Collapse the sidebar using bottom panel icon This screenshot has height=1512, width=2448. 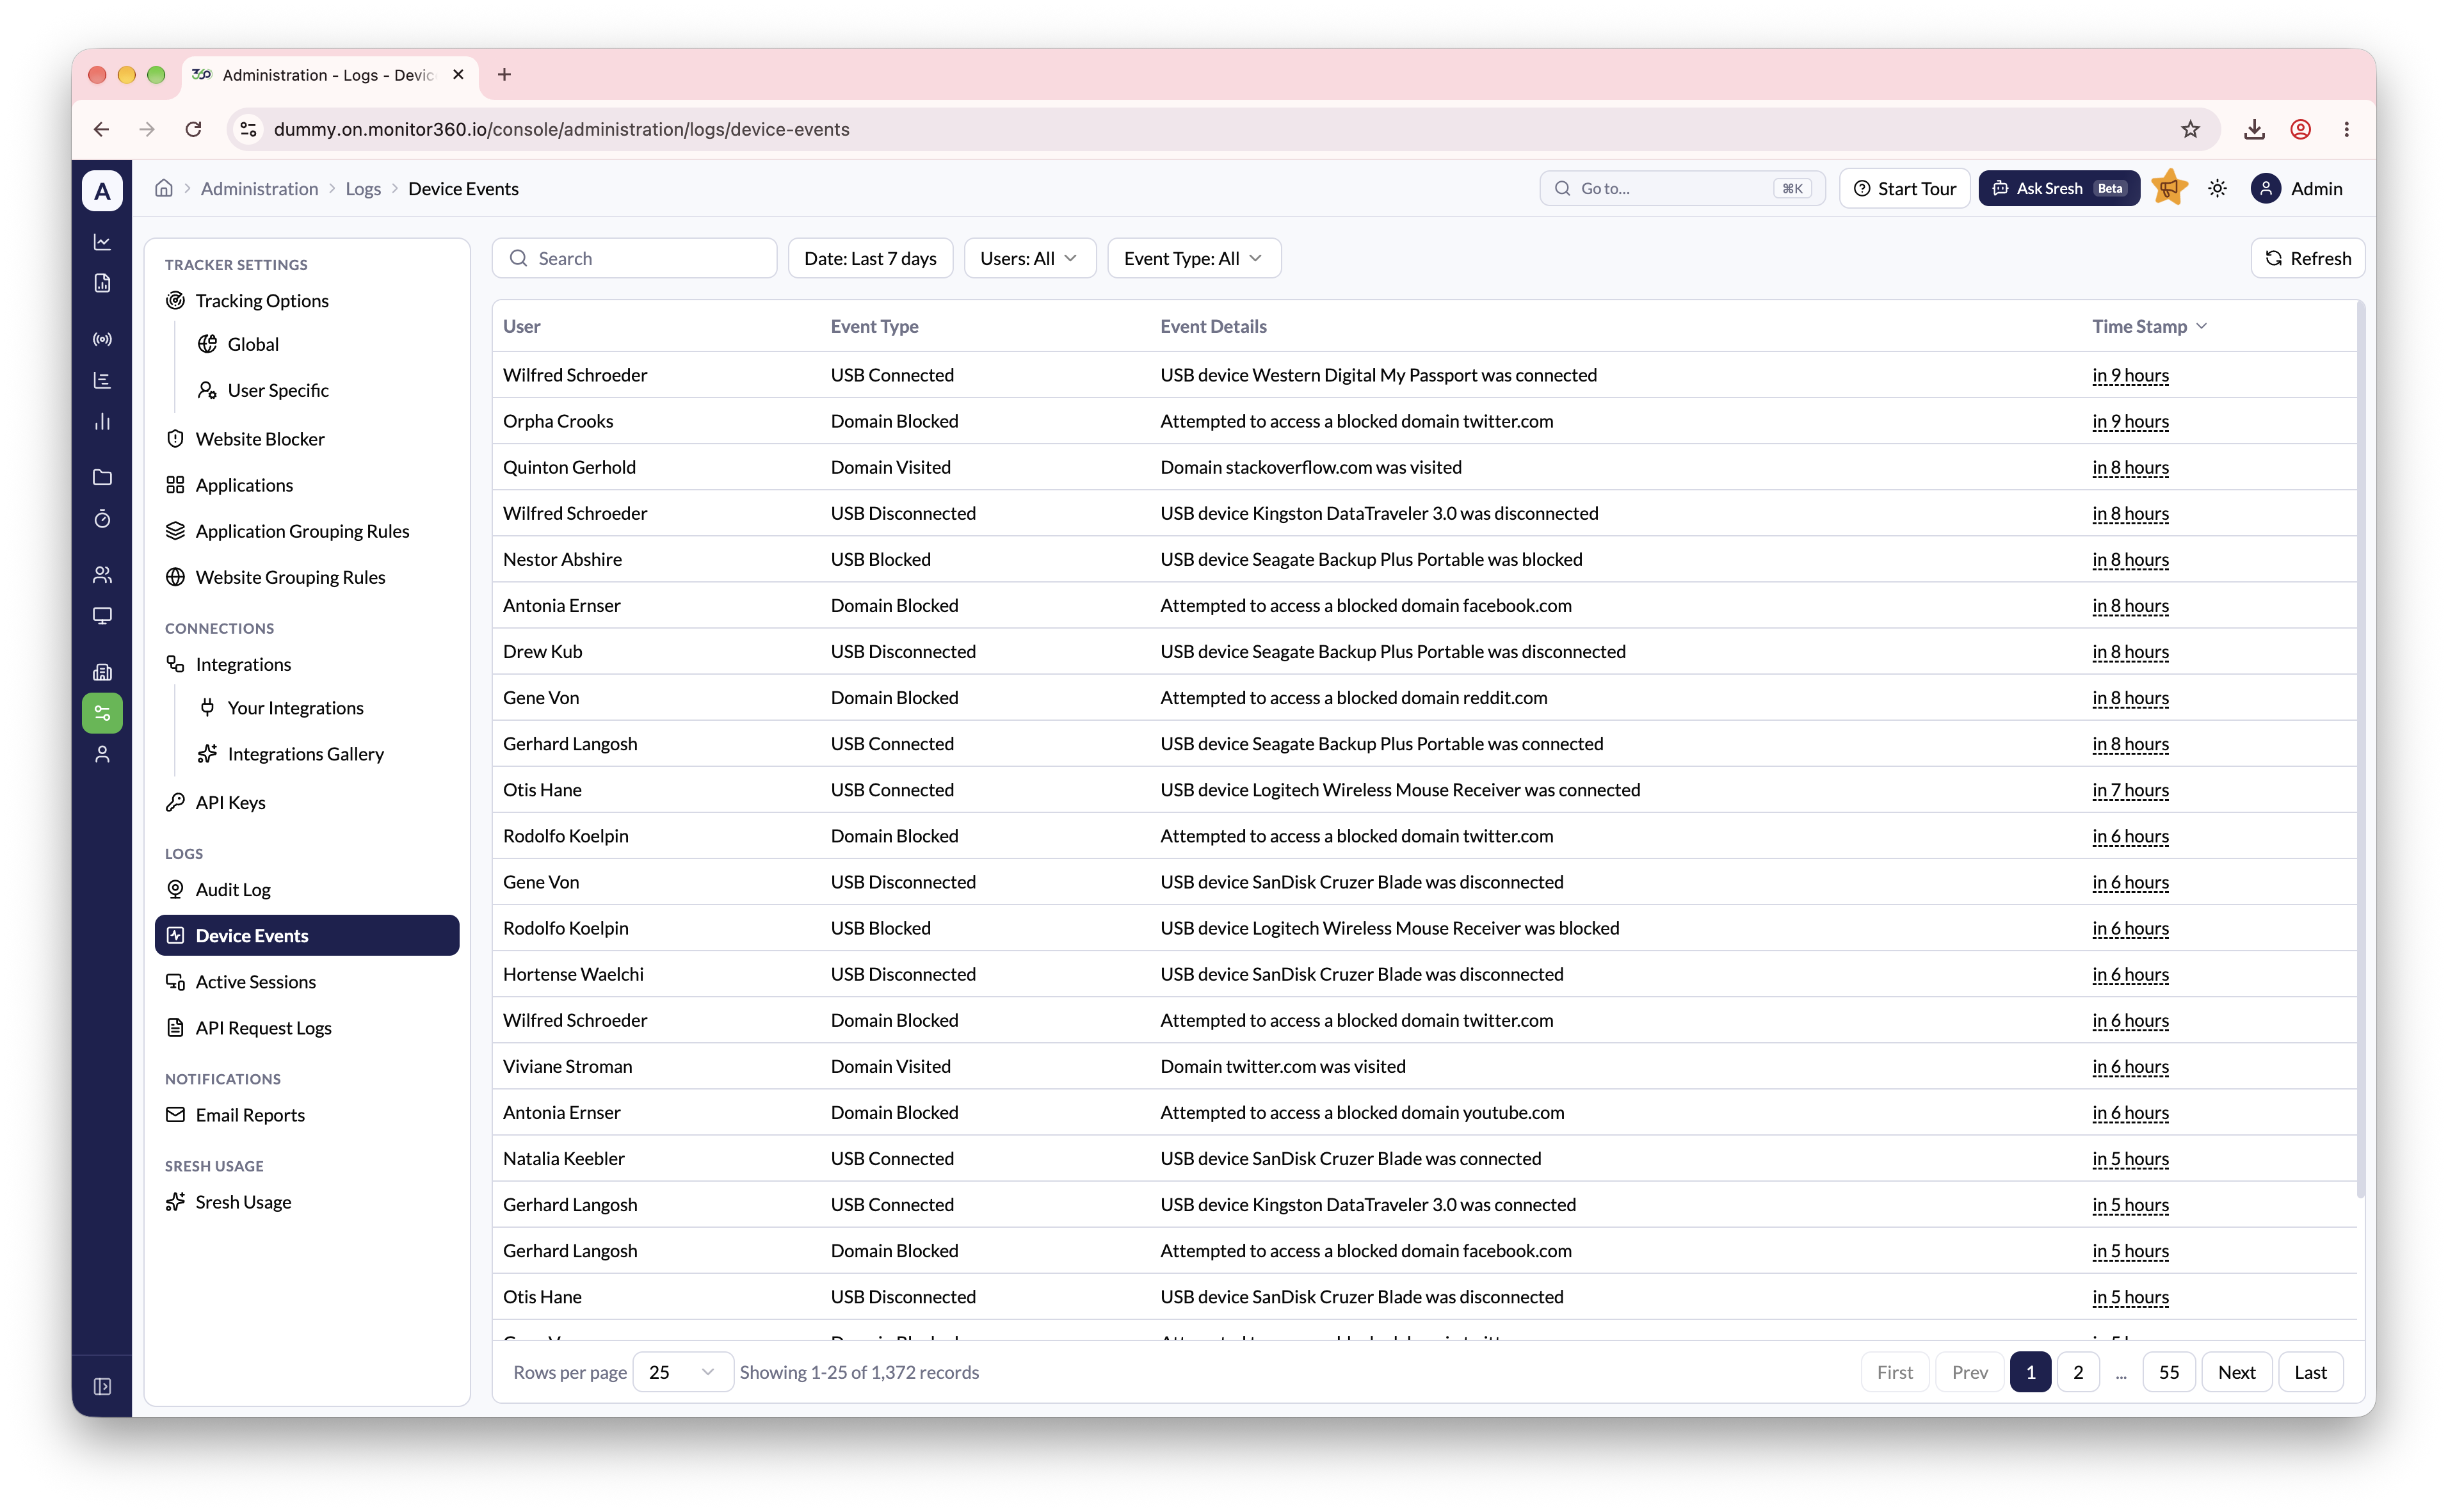point(102,1386)
